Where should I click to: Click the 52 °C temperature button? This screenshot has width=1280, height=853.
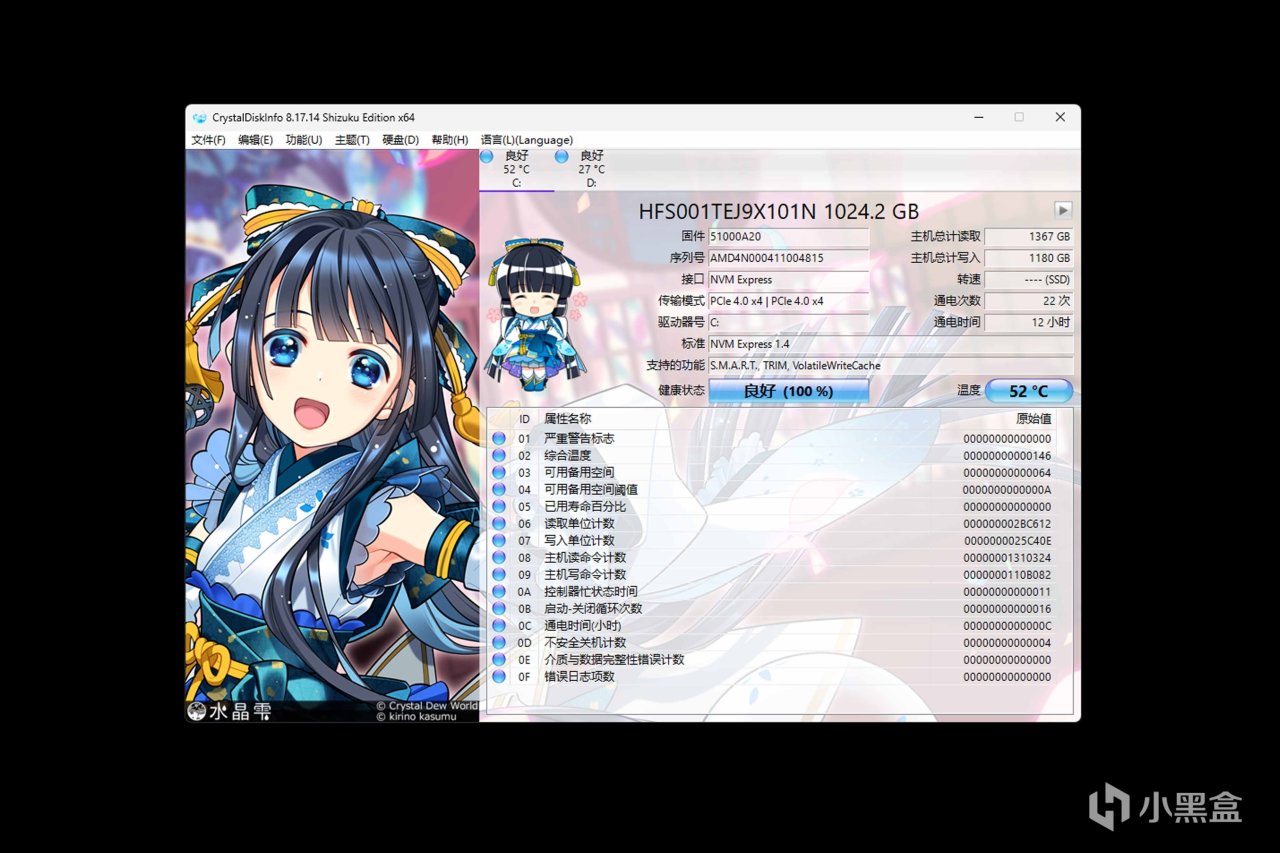tap(1028, 391)
